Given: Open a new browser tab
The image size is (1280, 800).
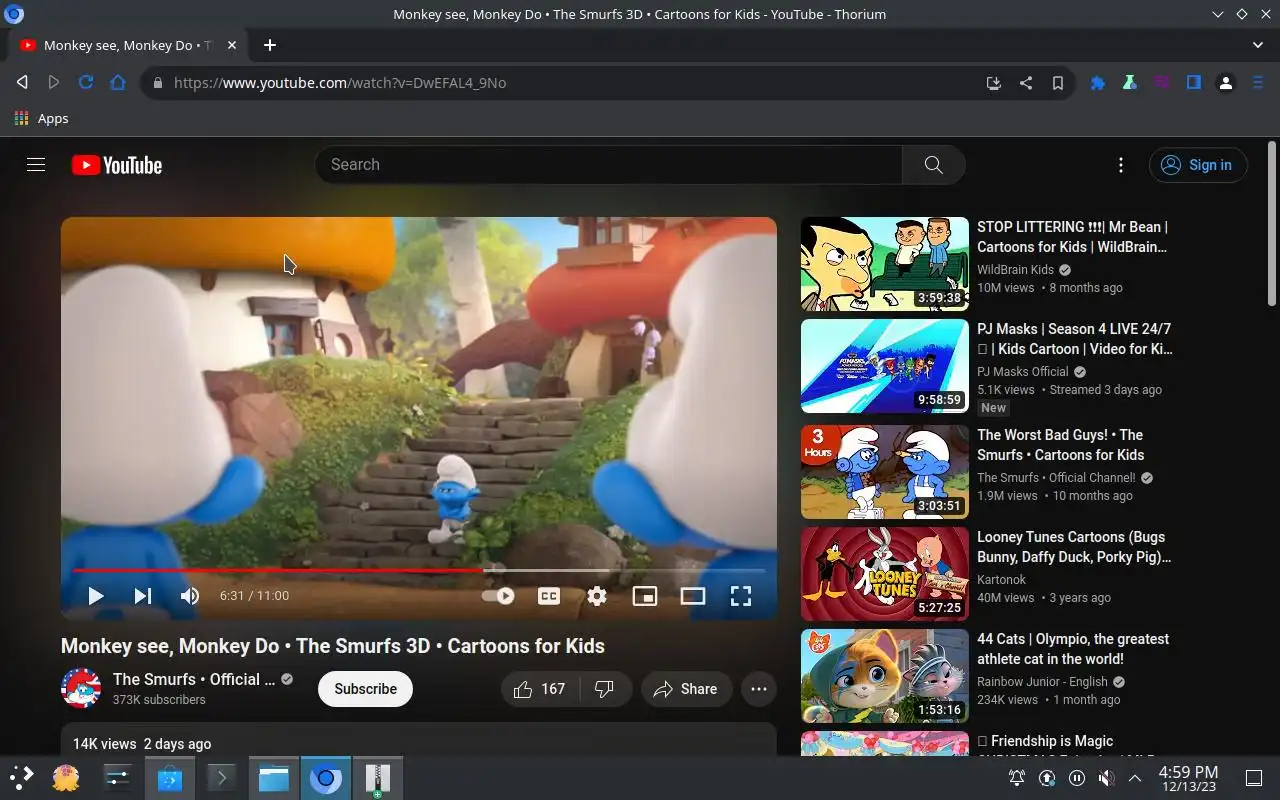Looking at the screenshot, I should pyautogui.click(x=270, y=45).
